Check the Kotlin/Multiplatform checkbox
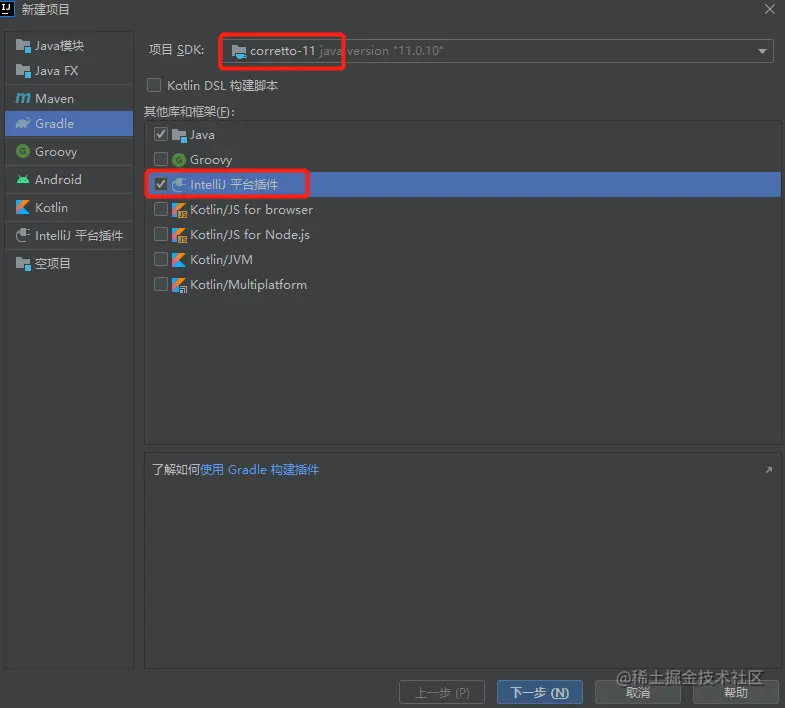785x708 pixels. point(161,284)
